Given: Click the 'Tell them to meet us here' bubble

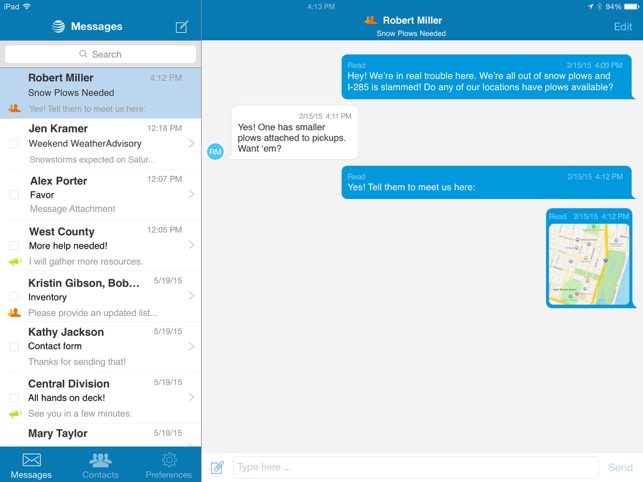Looking at the screenshot, I should pos(487,182).
